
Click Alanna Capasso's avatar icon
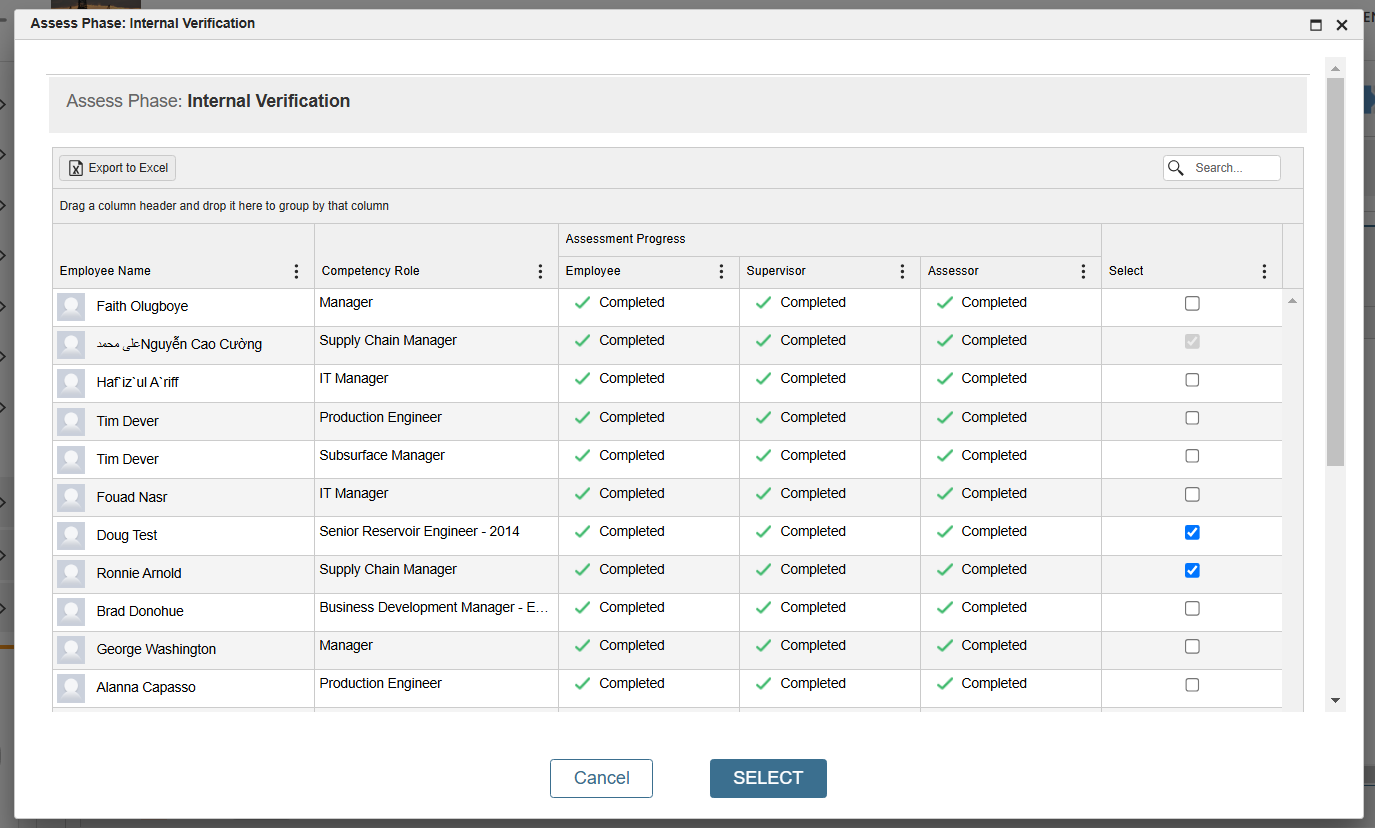(71, 688)
